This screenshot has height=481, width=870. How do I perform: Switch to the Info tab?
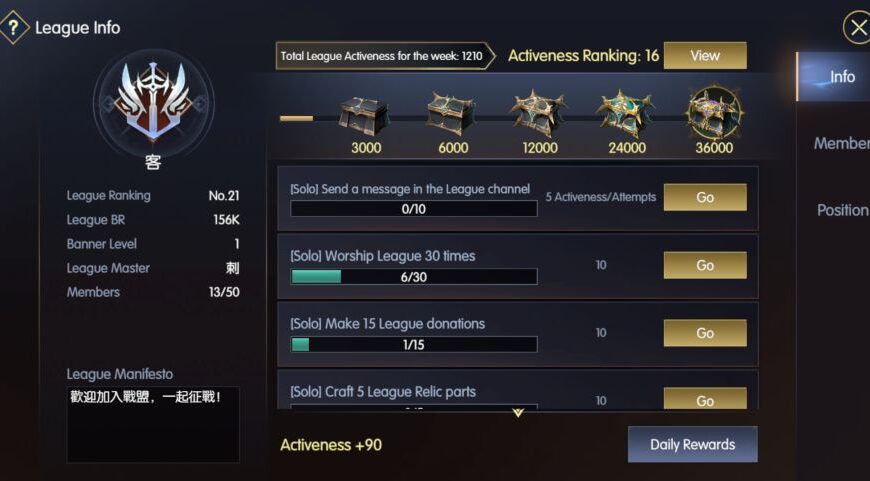(x=841, y=77)
